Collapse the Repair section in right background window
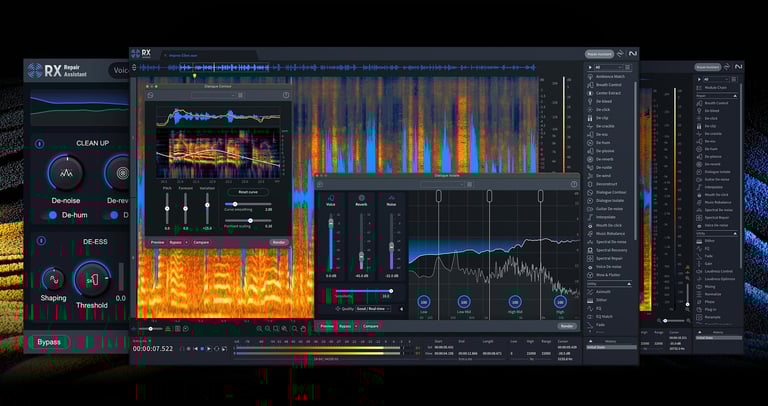The image size is (768, 406). click(734, 96)
